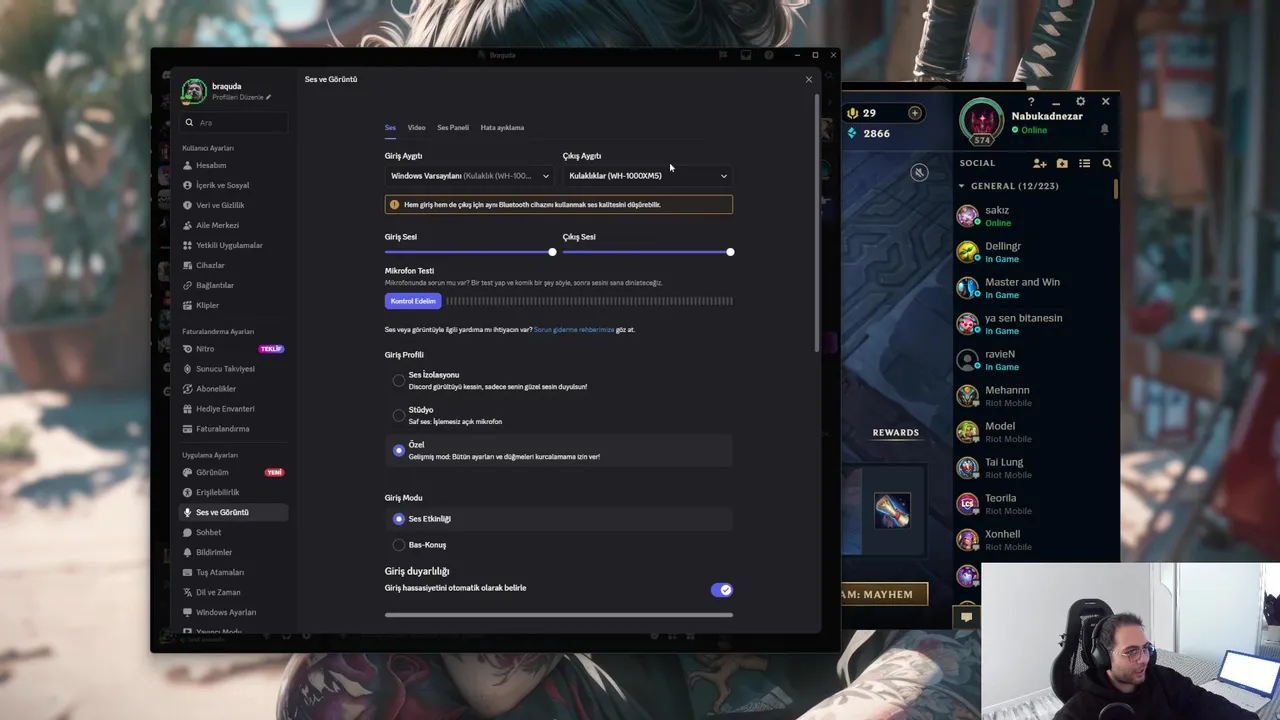Screen dimensions: 1280x720
Task: Open Klipler clips settings
Action: coord(233,305)
